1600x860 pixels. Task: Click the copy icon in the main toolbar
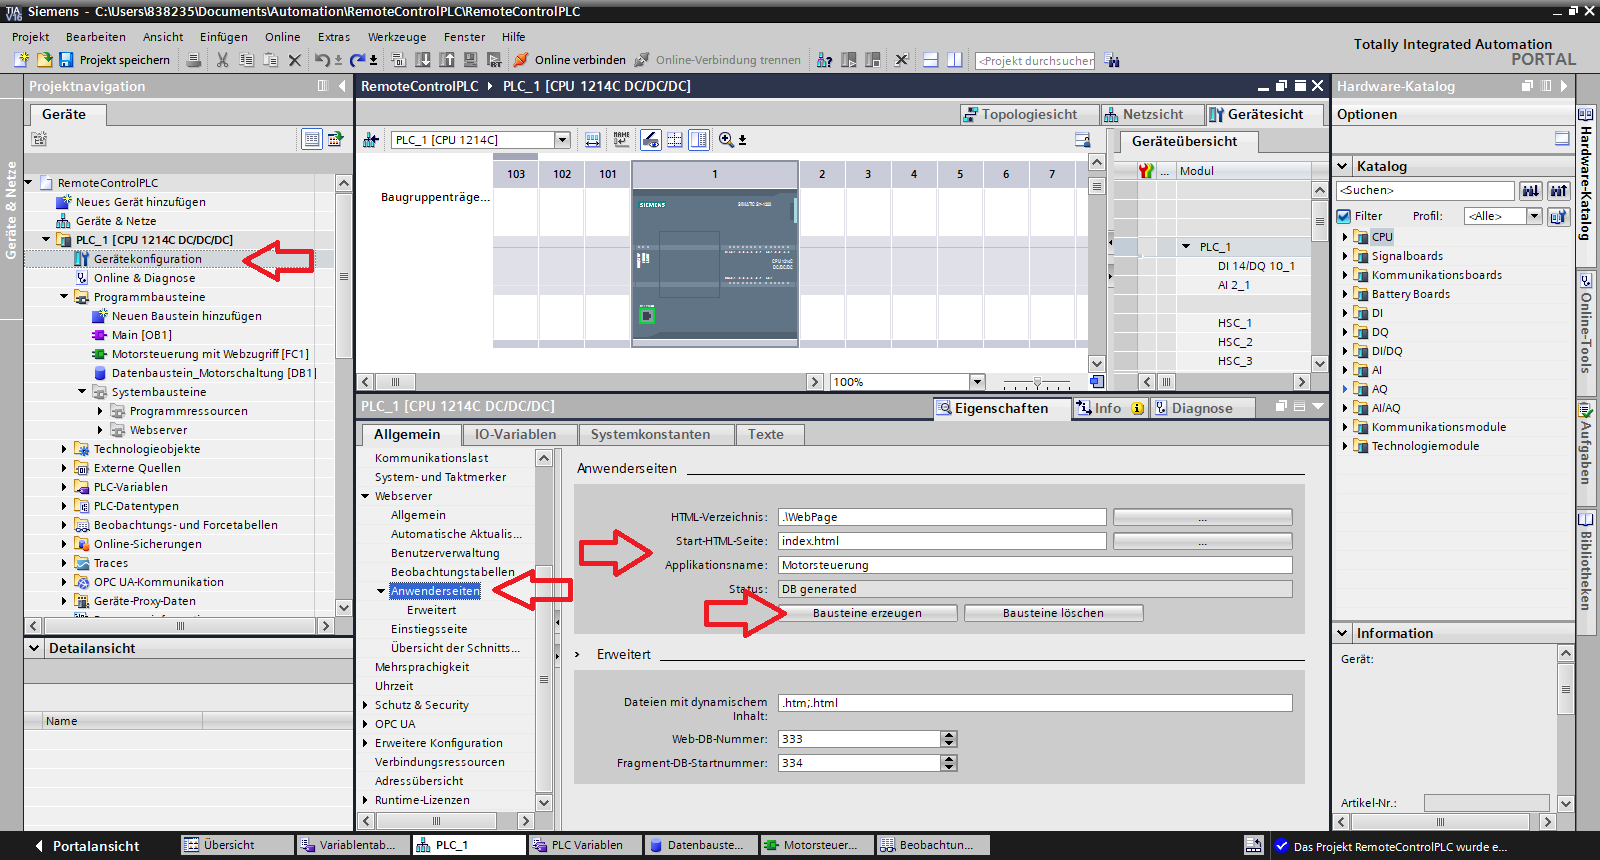pos(246,60)
